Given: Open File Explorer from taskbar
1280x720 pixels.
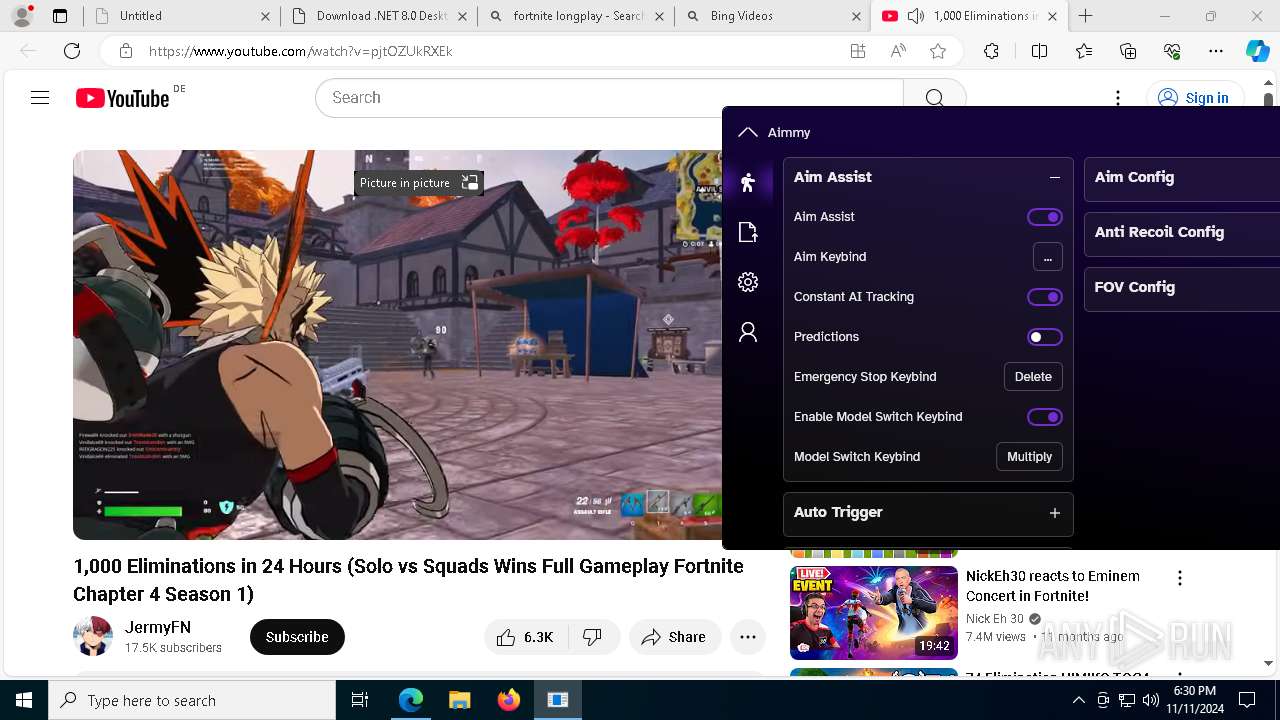Looking at the screenshot, I should pos(459,700).
